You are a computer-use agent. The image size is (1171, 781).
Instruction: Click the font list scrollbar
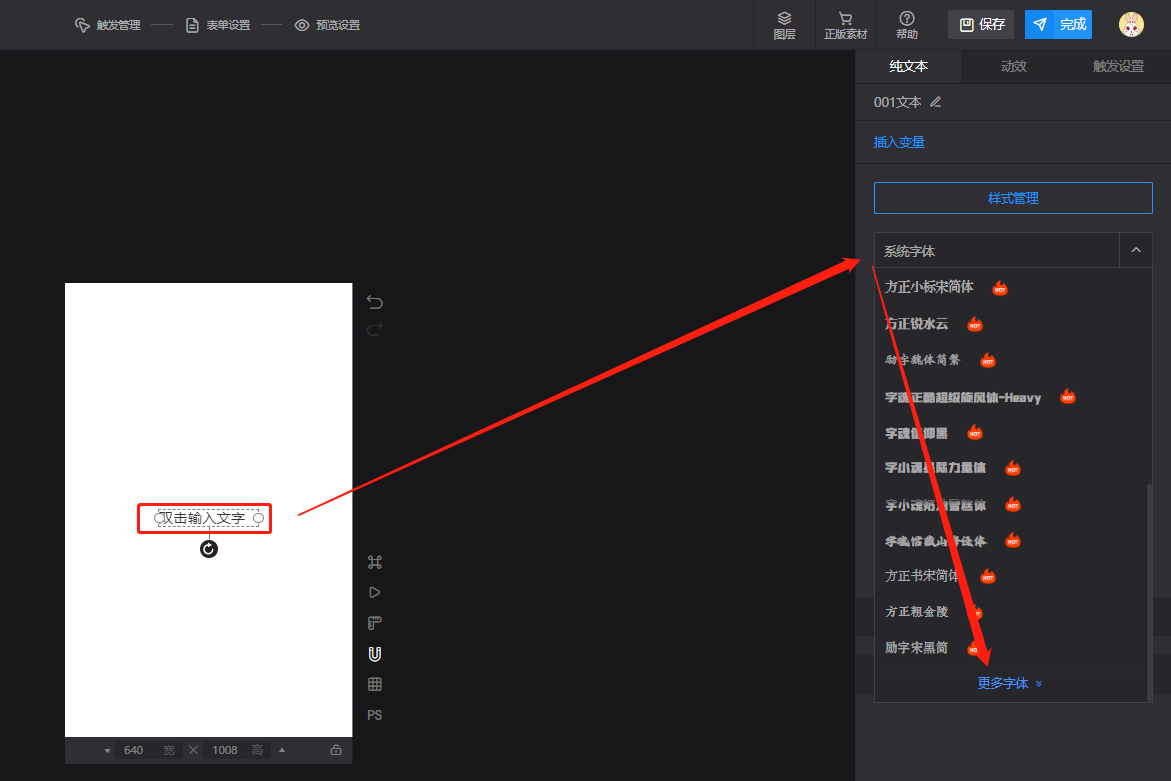click(x=1149, y=592)
